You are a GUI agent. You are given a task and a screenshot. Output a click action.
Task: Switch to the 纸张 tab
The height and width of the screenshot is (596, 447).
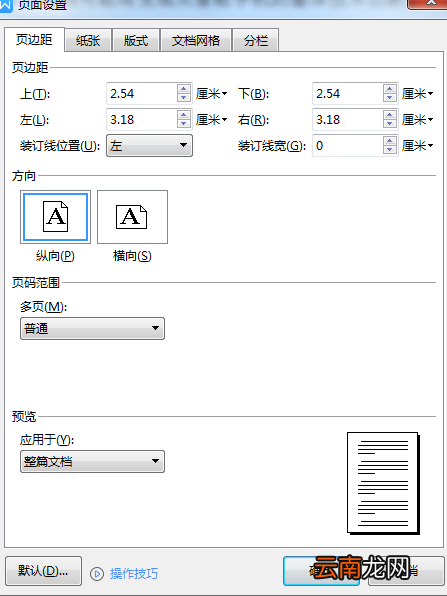pos(88,40)
